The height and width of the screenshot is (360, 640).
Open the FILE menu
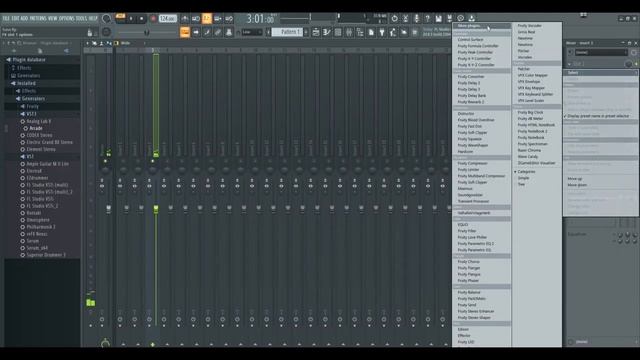click(6, 18)
